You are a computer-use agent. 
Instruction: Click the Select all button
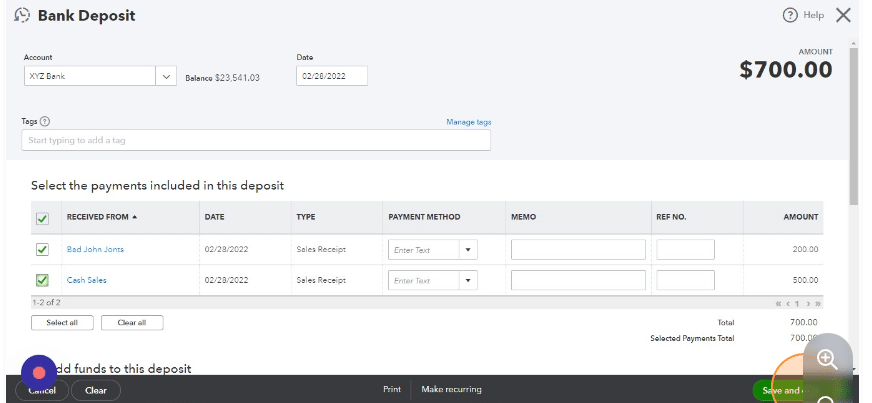click(62, 322)
